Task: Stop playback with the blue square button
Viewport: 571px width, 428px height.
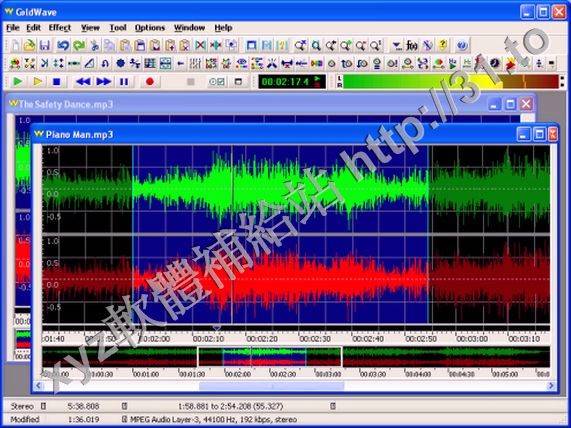Action: 56,82
